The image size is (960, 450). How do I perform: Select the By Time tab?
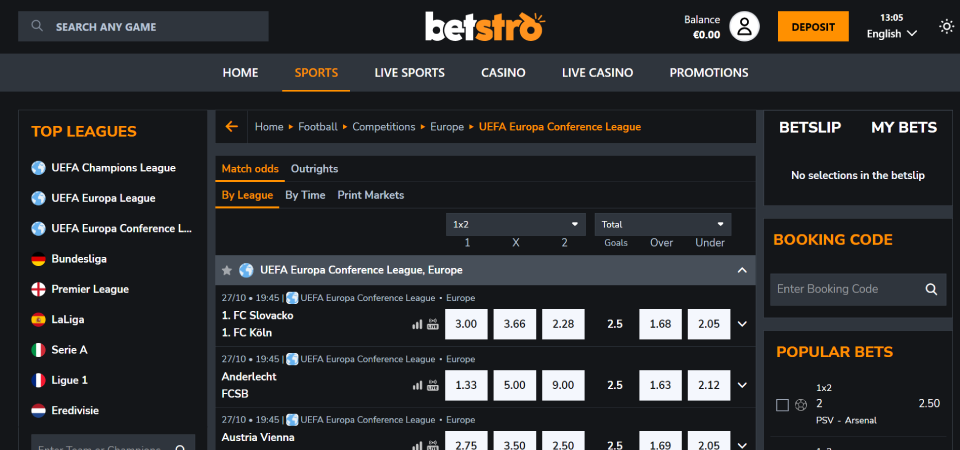coord(305,195)
